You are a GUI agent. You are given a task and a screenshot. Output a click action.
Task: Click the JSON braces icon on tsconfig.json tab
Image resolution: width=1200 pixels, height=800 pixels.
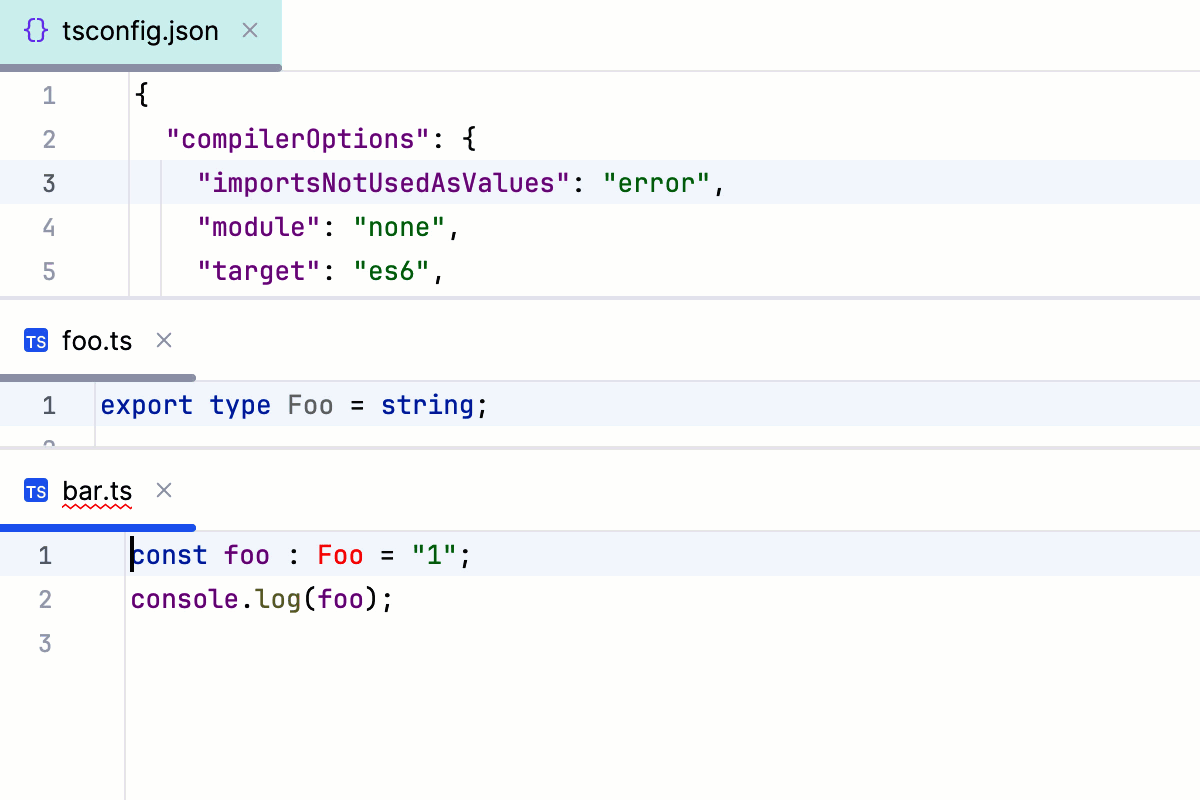click(x=36, y=31)
